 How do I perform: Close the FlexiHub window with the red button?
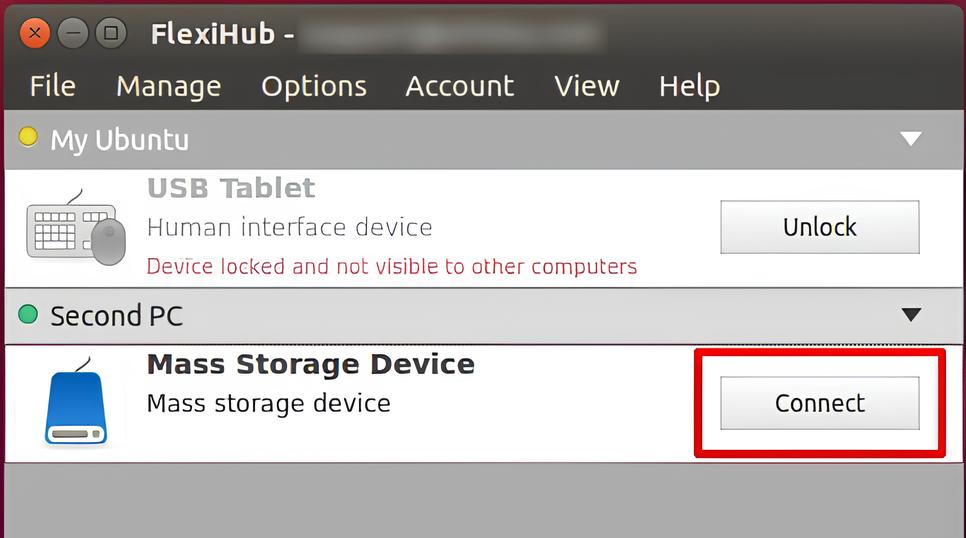[x=36, y=33]
